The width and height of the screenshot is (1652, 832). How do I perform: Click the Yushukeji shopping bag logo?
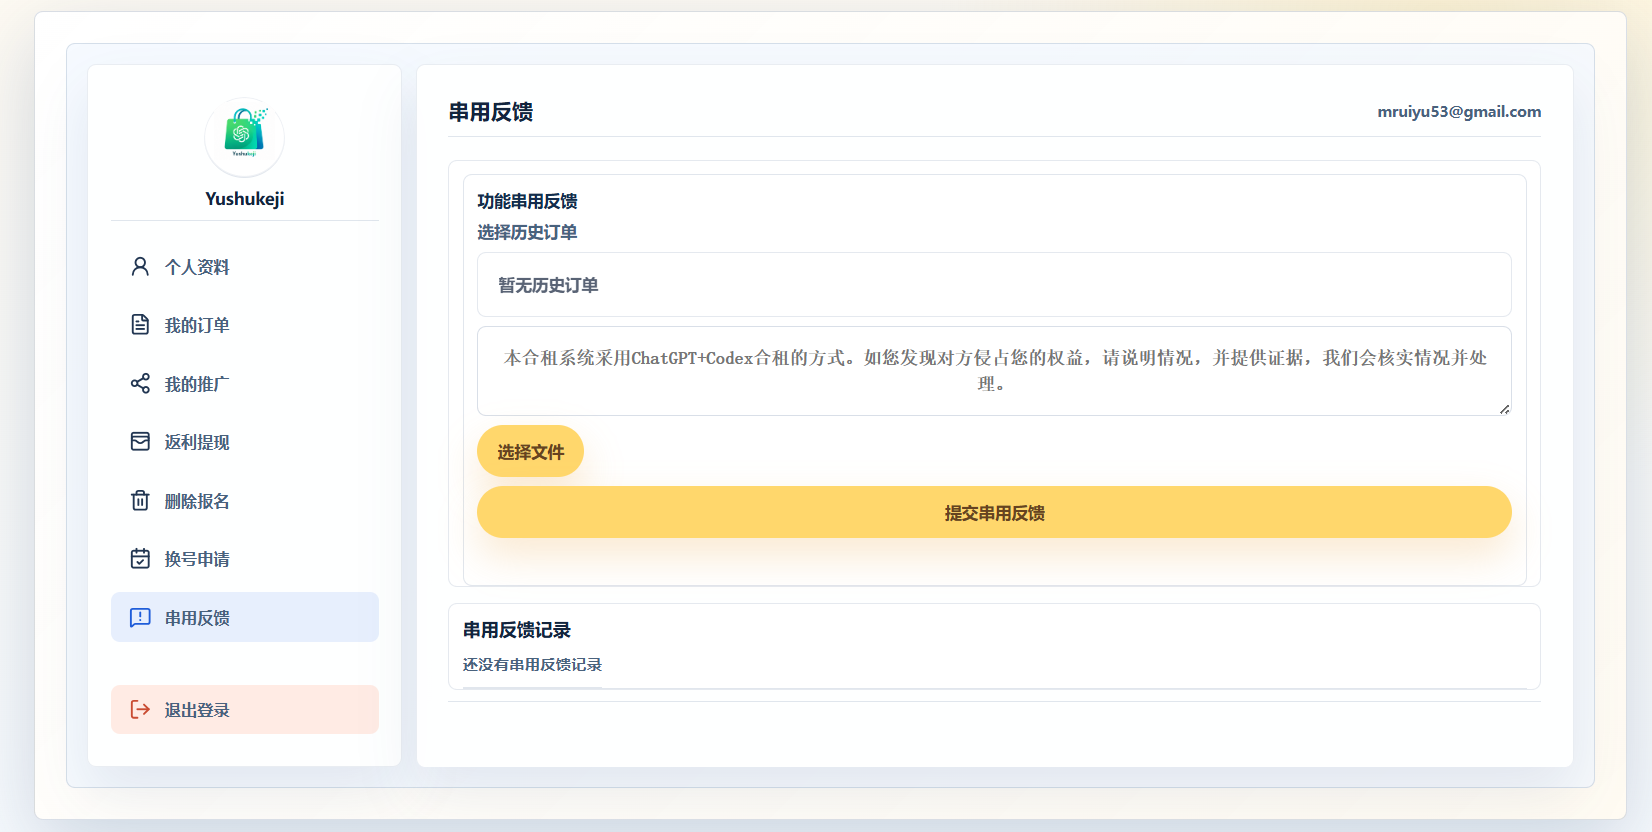point(244,137)
